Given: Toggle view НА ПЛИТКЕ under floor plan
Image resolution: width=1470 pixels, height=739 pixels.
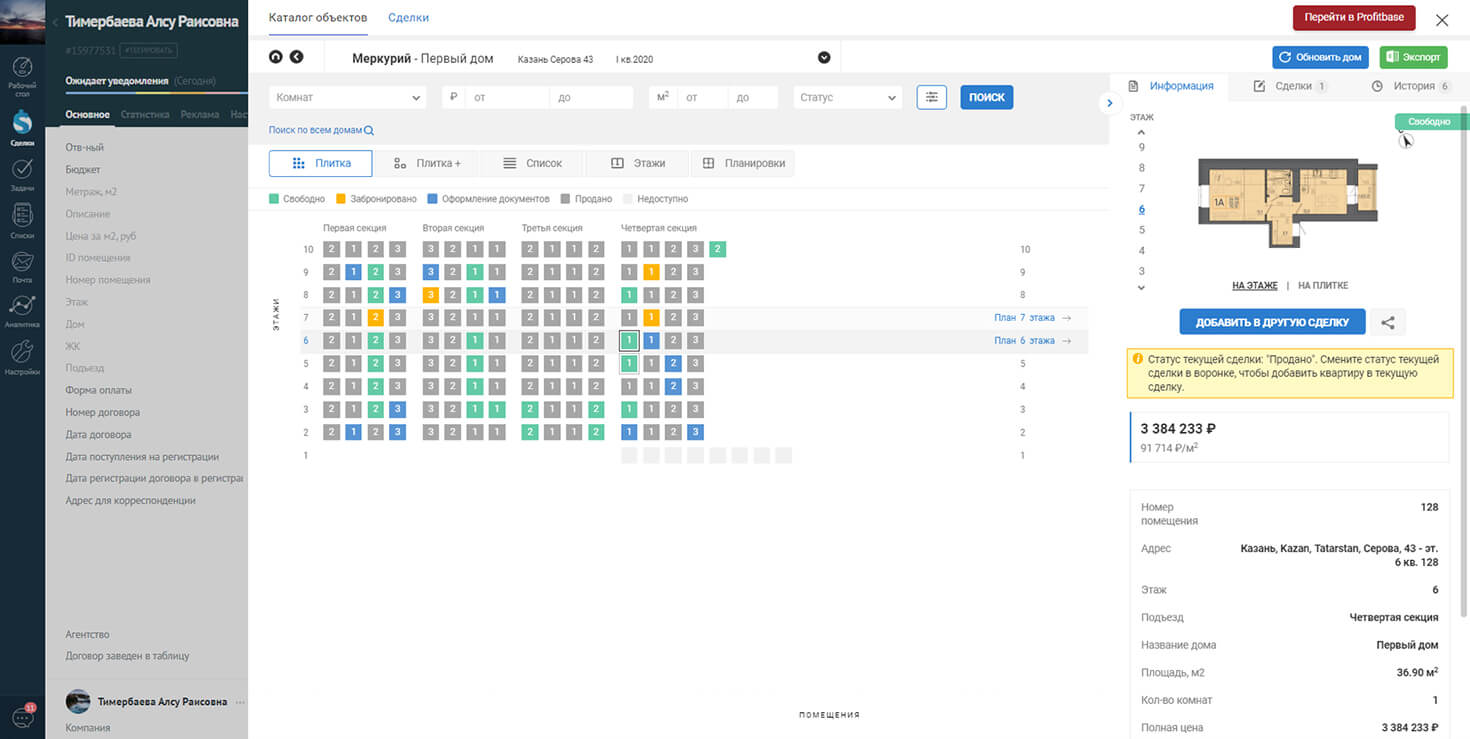Looking at the screenshot, I should [x=1323, y=286].
